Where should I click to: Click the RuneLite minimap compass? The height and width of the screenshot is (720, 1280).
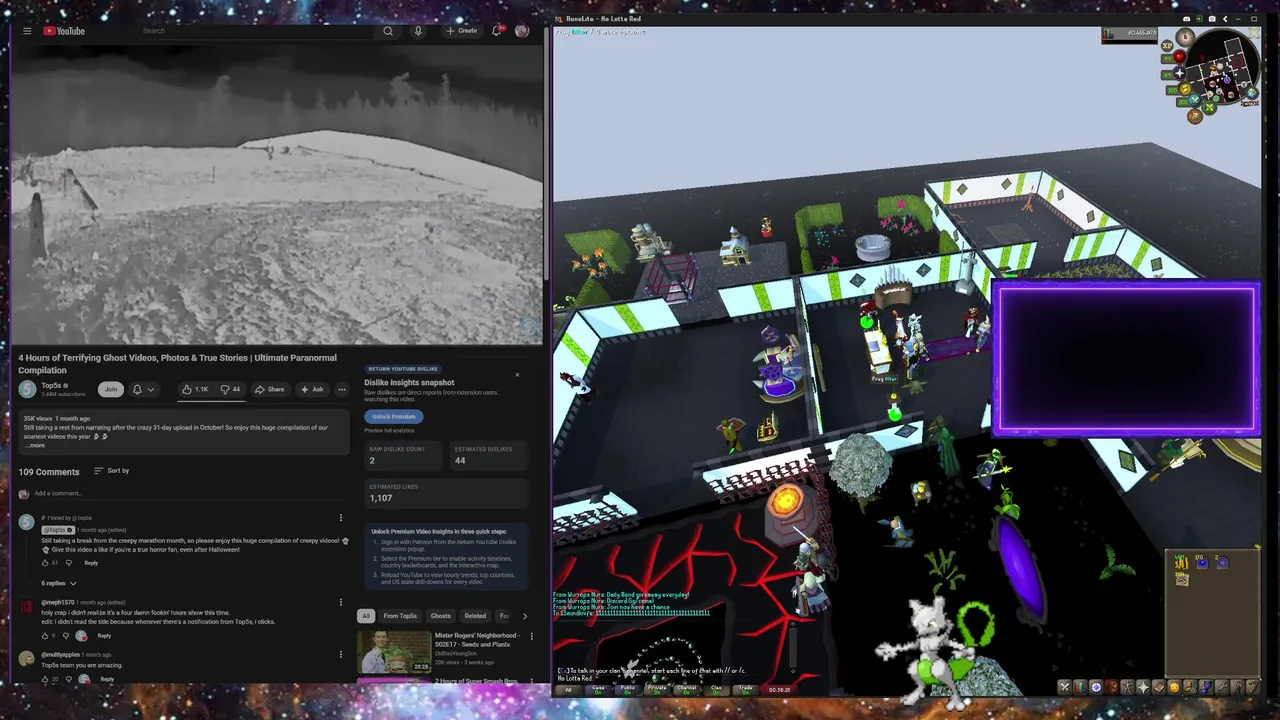click(1185, 37)
